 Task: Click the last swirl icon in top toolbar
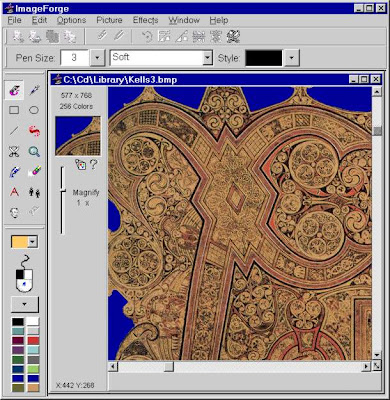pos(233,36)
